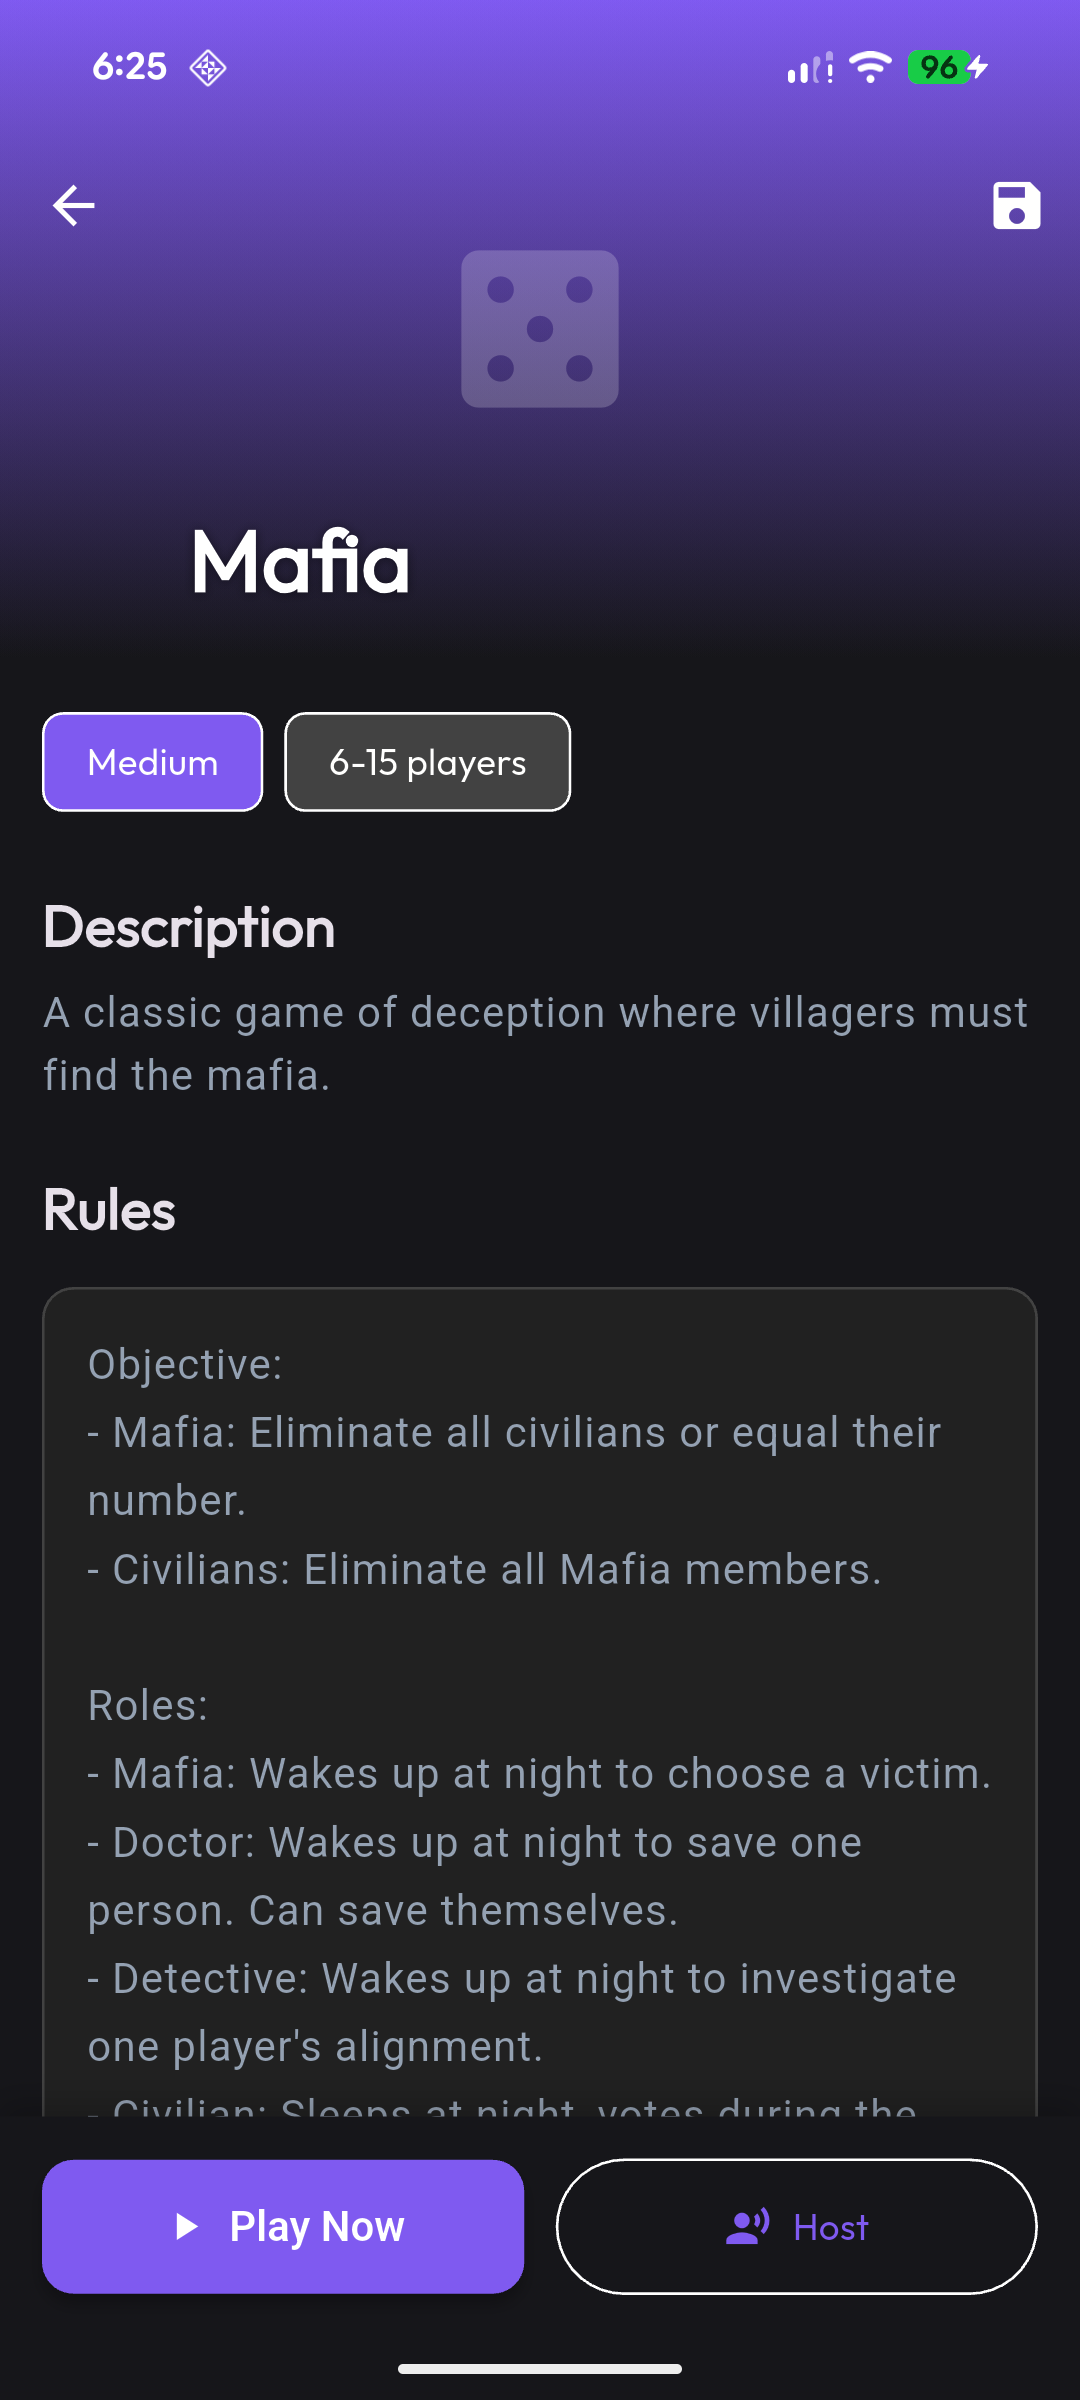The width and height of the screenshot is (1080, 2400).
Task: Tap the Rules heading
Action: pos(109,1210)
